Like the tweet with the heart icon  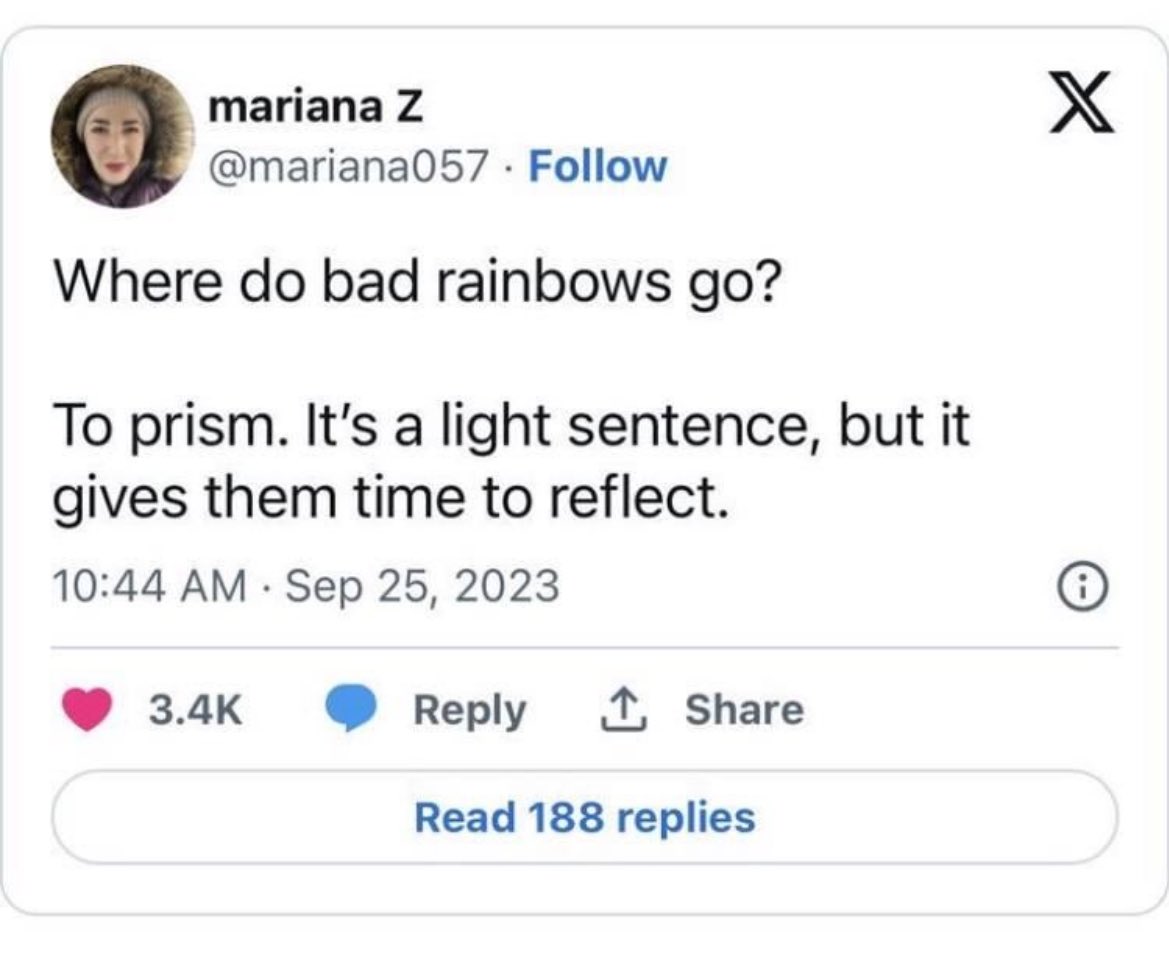[x=88, y=711]
